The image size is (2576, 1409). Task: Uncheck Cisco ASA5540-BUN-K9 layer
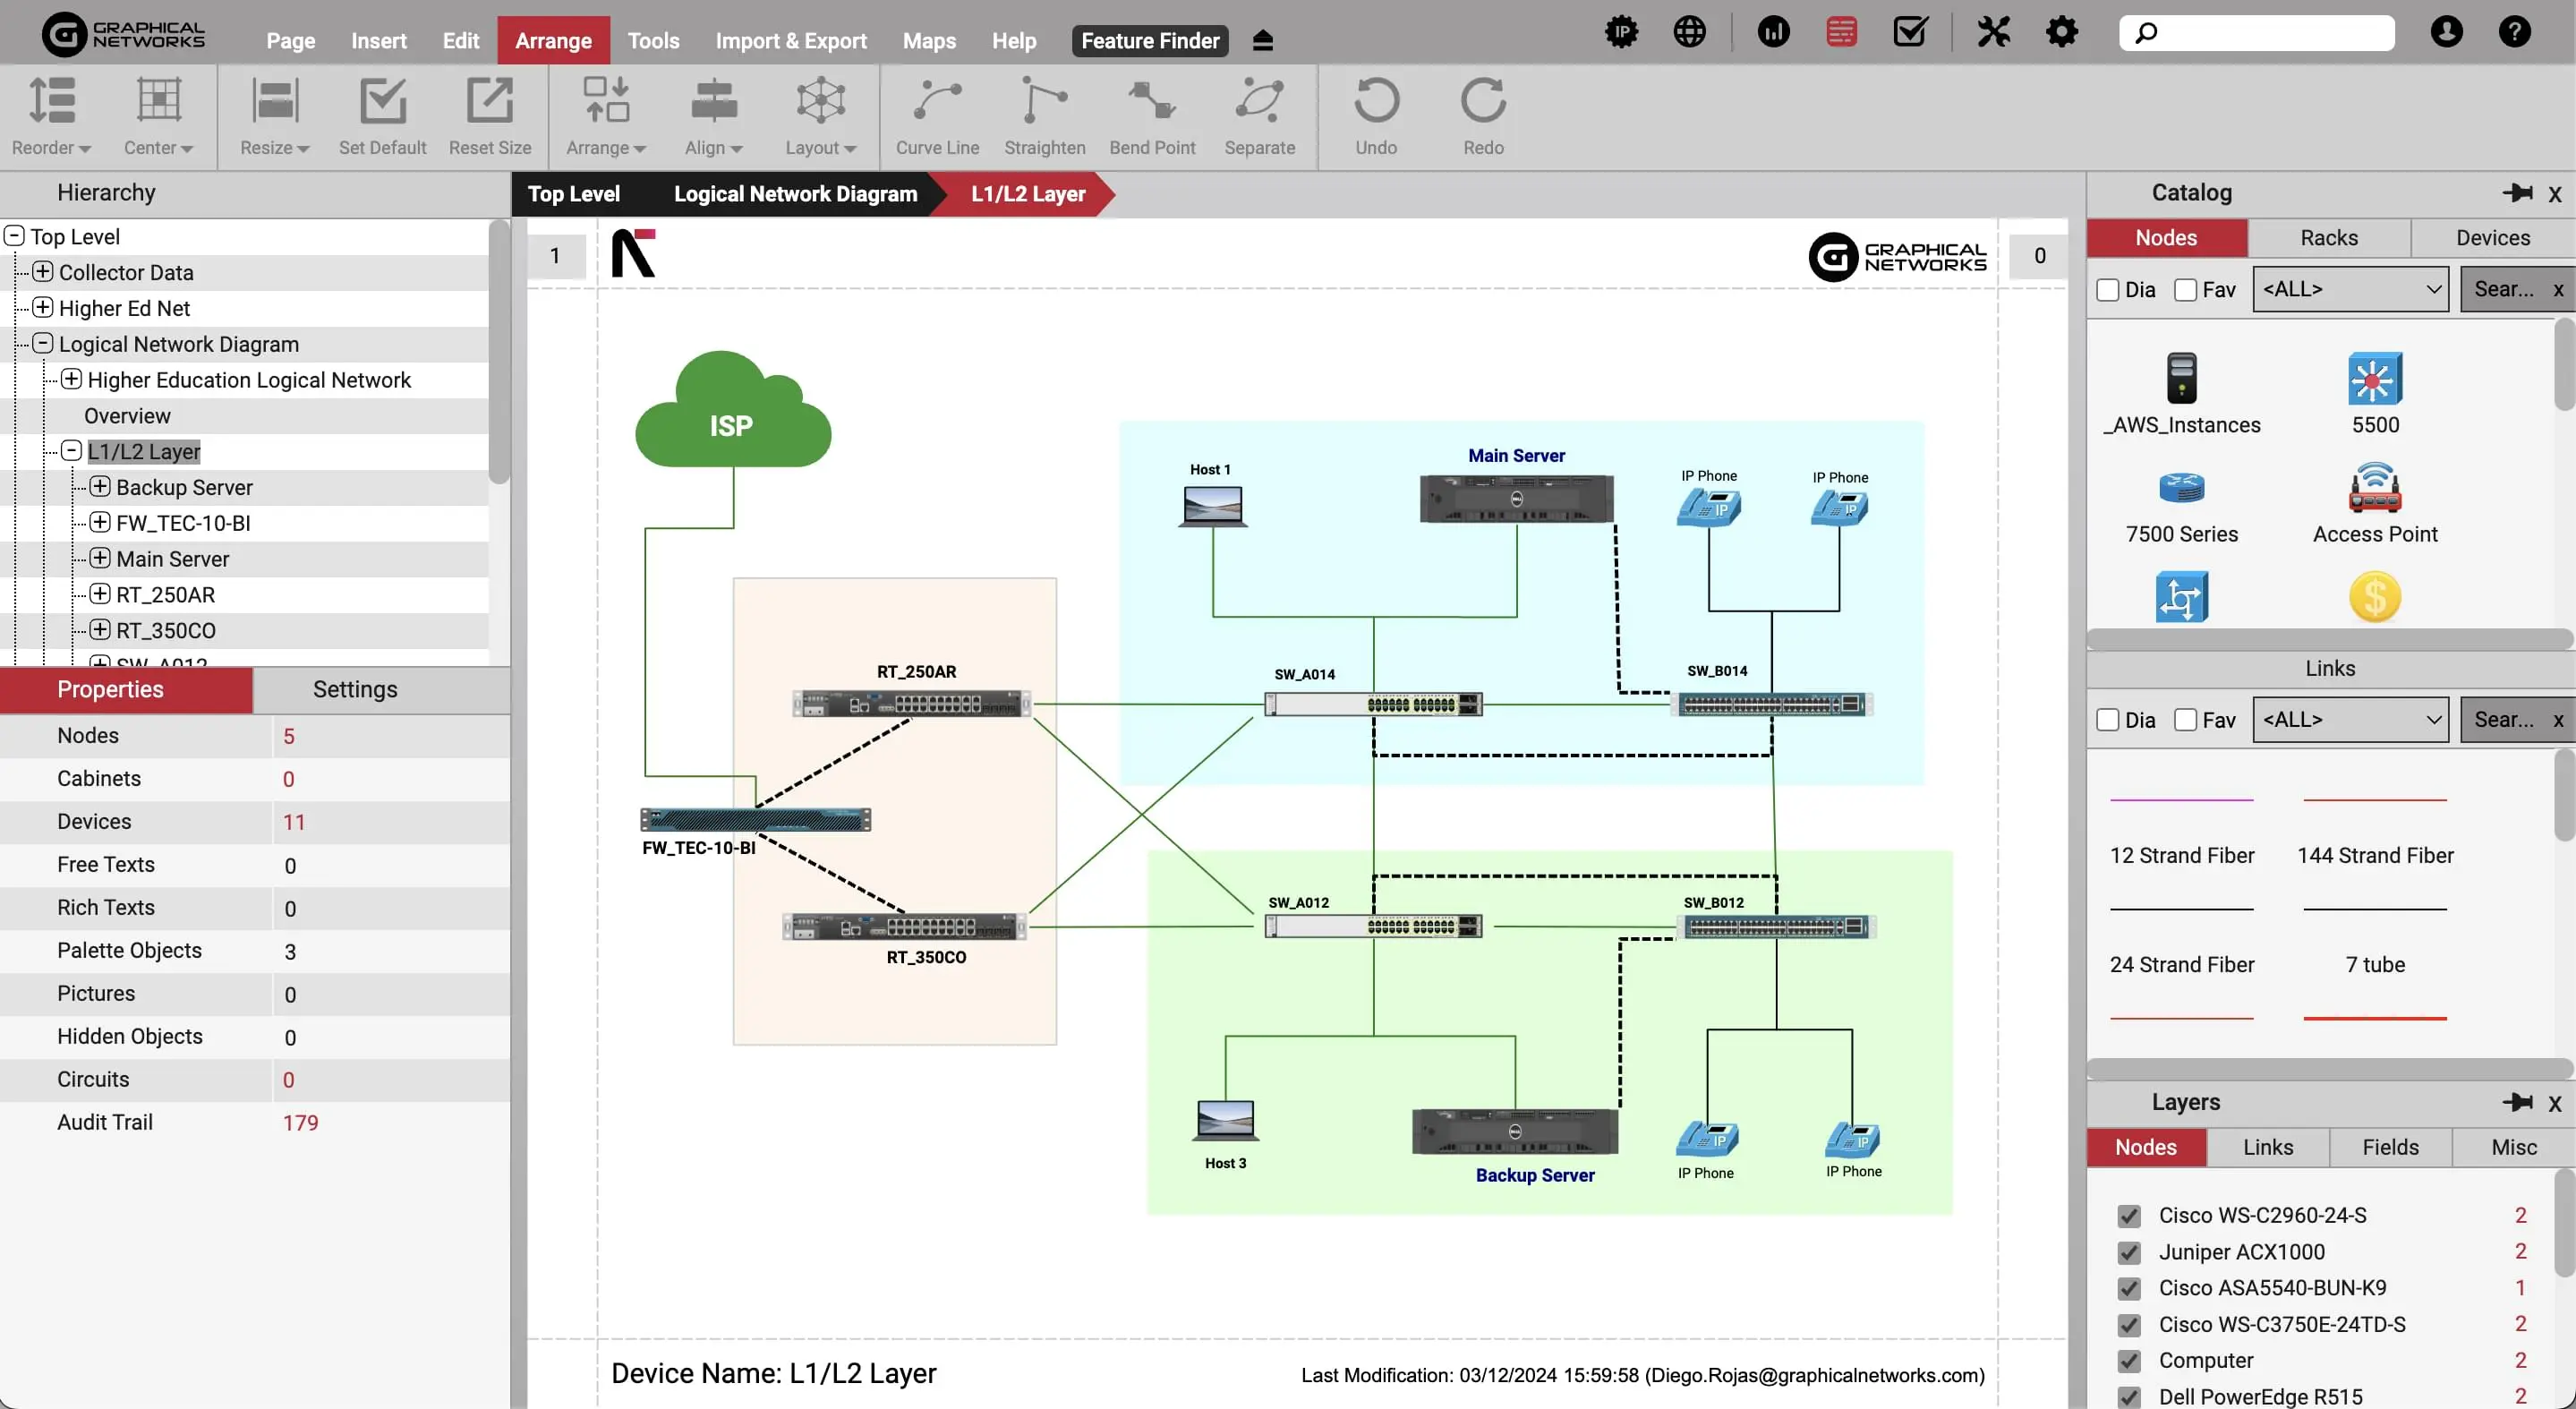(2129, 1289)
